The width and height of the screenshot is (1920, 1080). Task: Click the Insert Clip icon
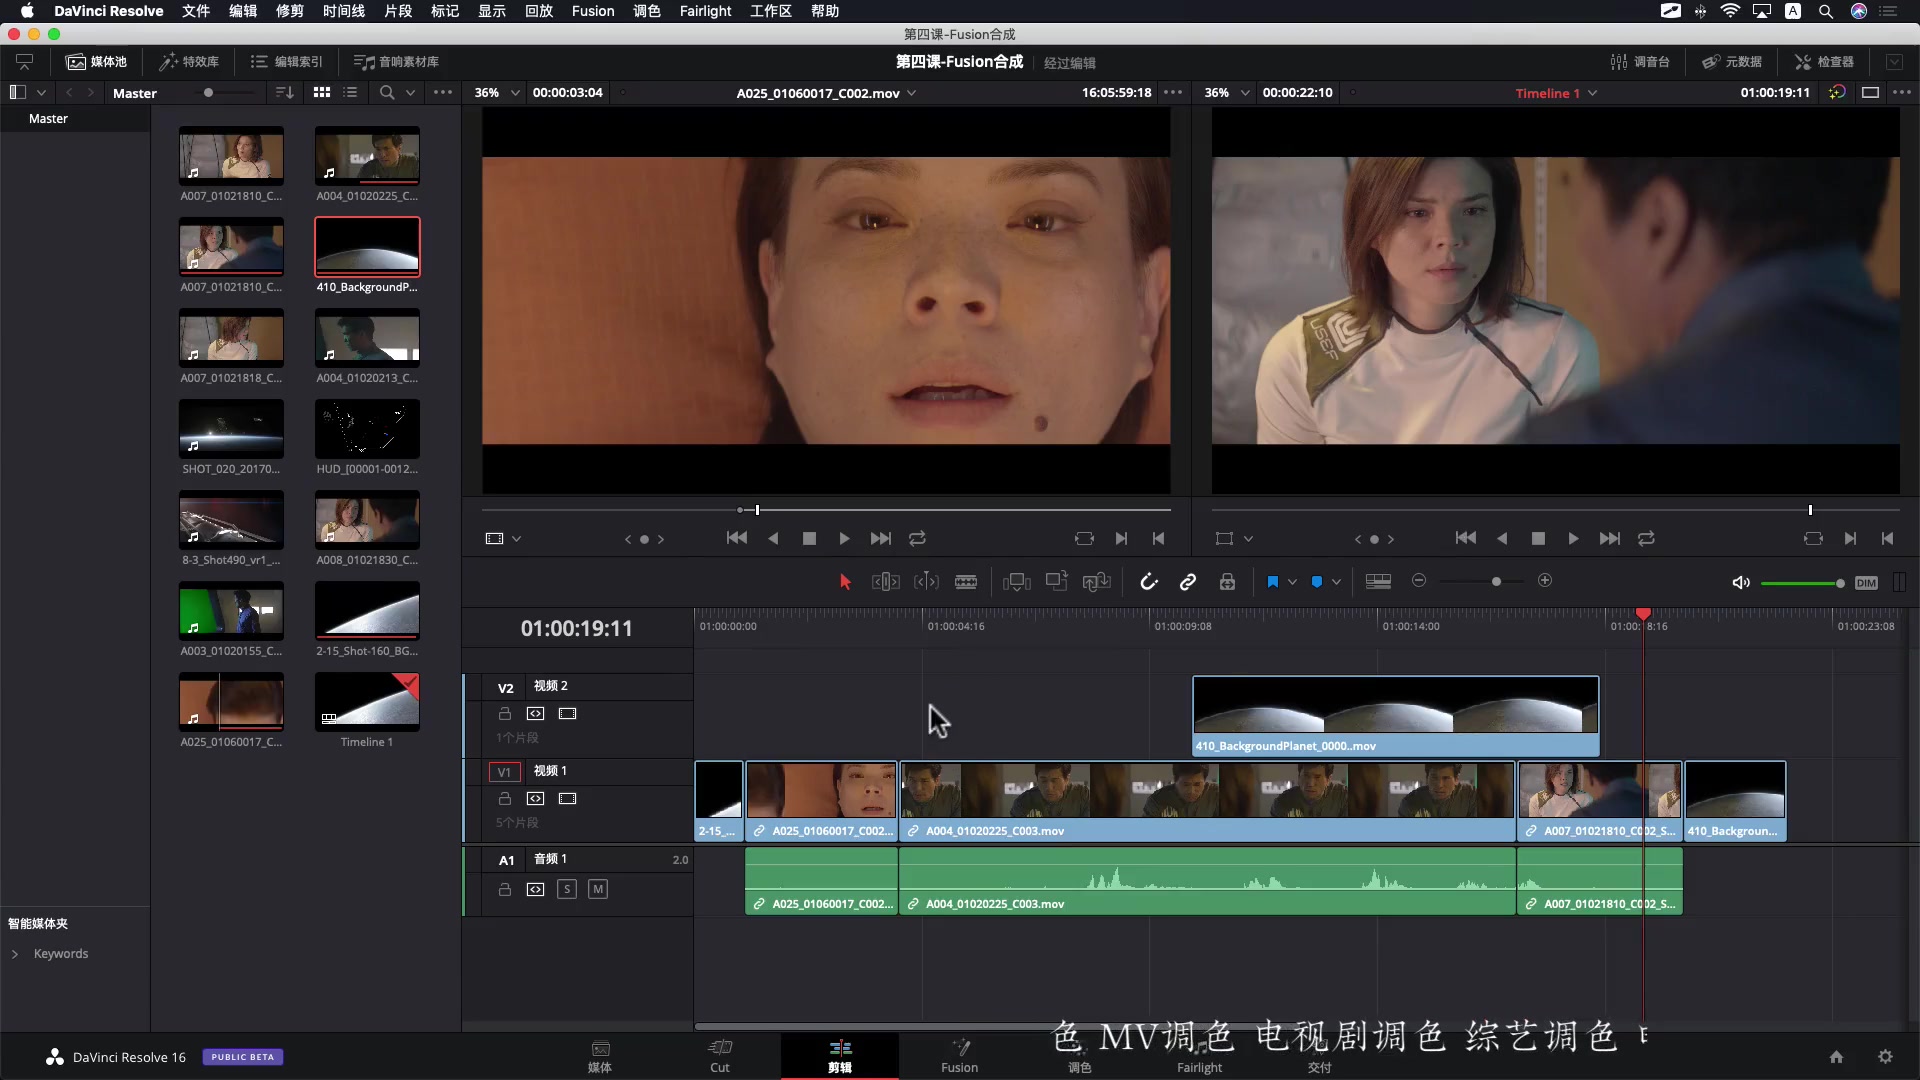click(x=1017, y=582)
